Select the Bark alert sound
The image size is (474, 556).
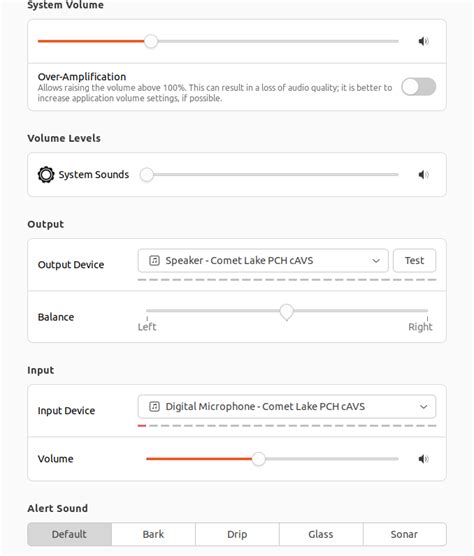pyautogui.click(x=153, y=534)
